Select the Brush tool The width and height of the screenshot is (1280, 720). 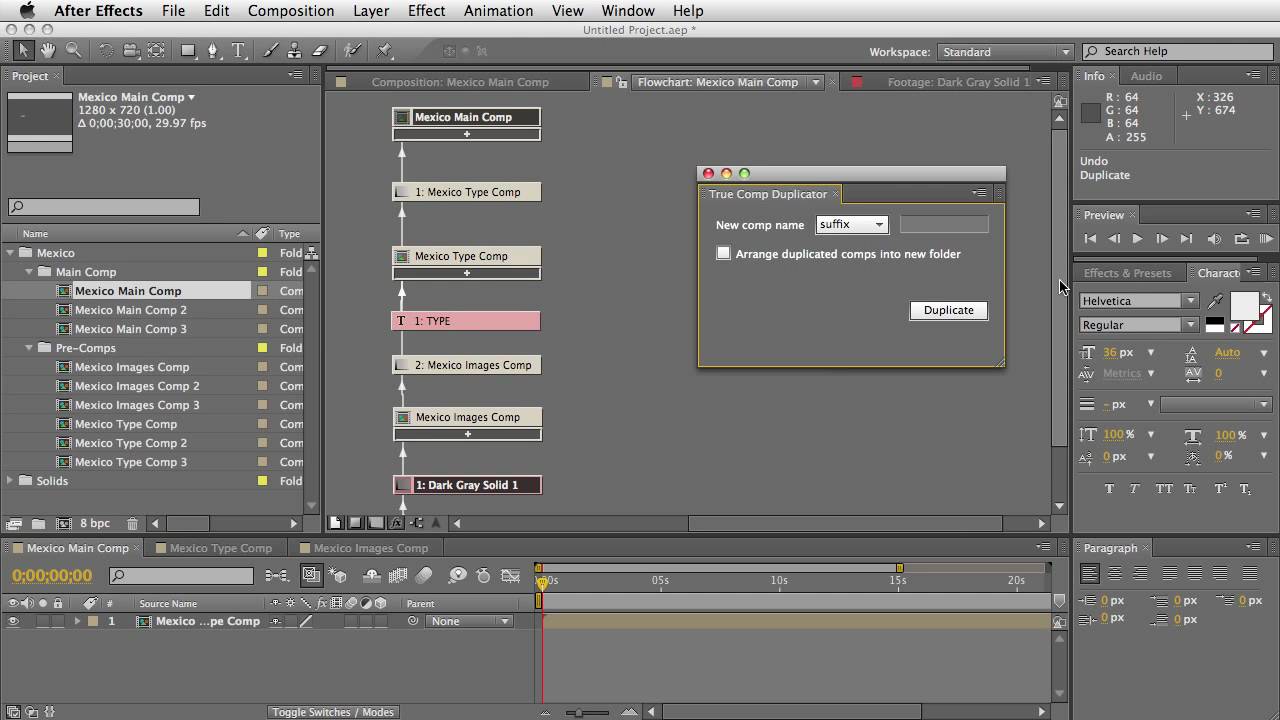click(270, 51)
